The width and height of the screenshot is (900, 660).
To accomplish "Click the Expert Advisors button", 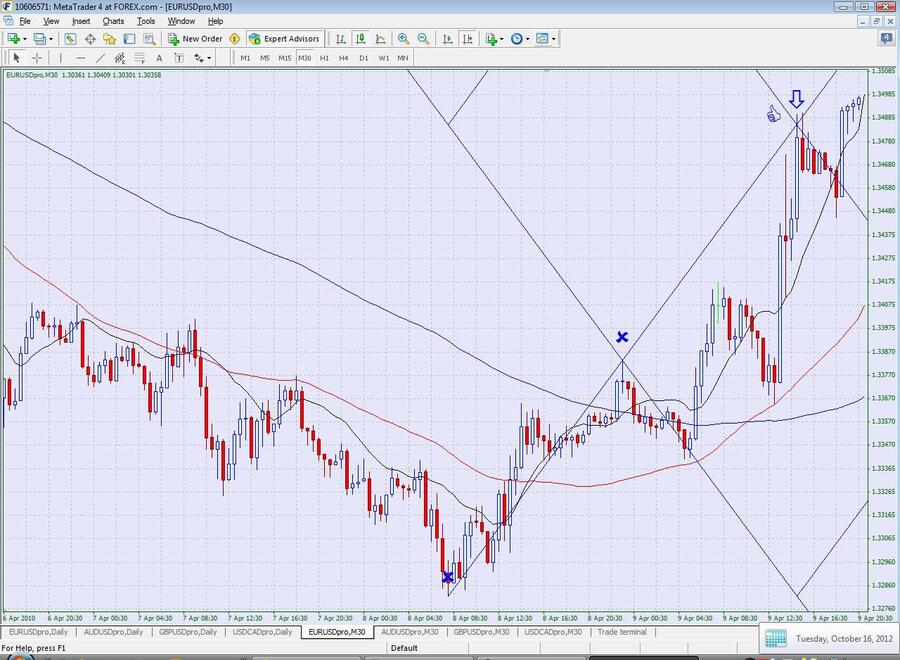I will [x=284, y=39].
